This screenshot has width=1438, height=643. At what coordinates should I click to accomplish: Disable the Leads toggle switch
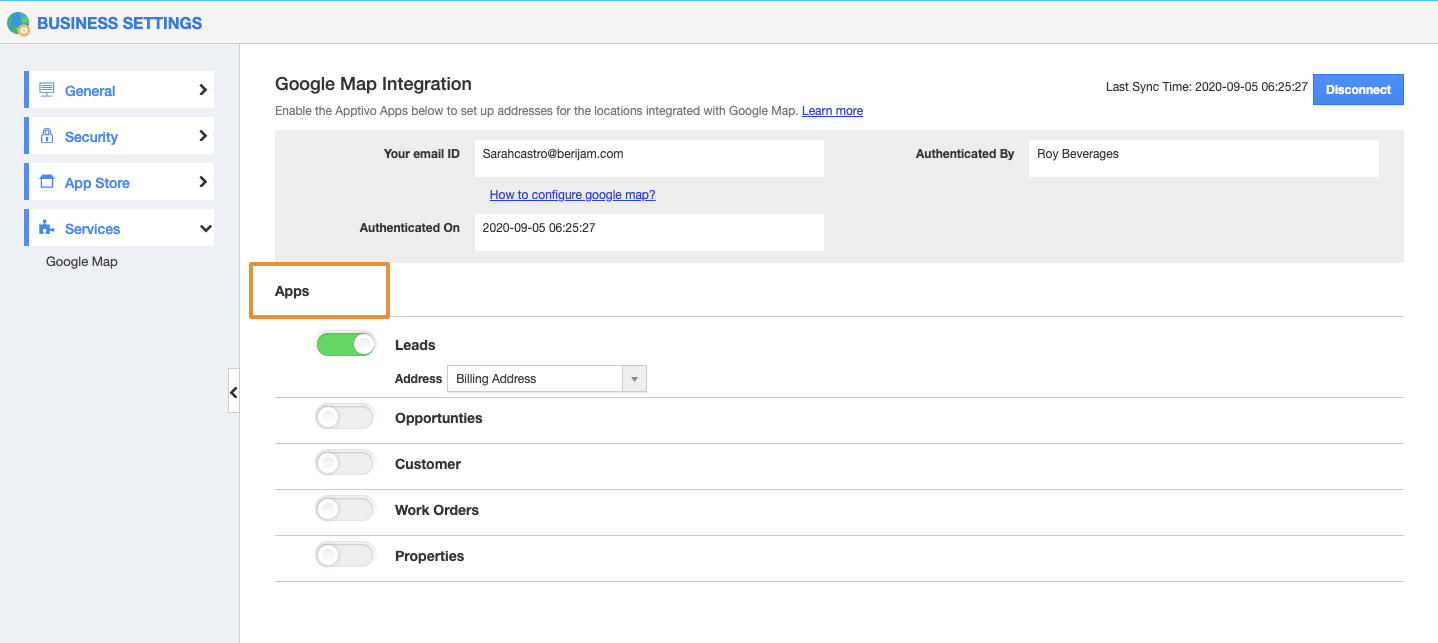(346, 345)
